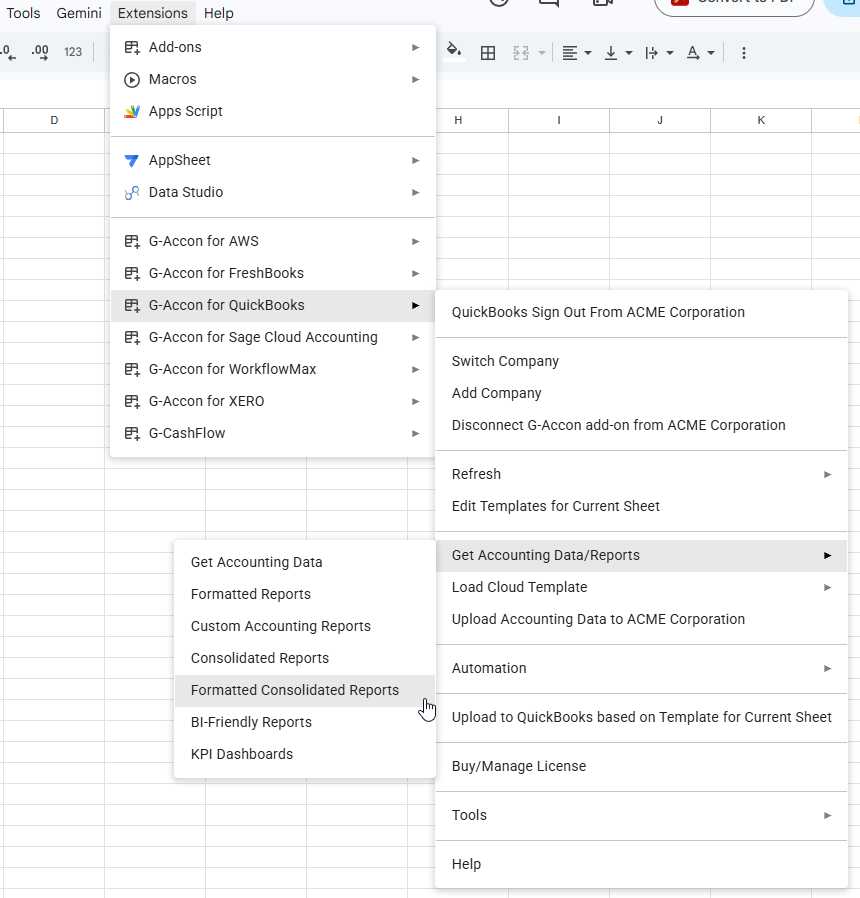Choose Formatted Reports
Viewport: 860px width, 898px height.
[305, 594]
